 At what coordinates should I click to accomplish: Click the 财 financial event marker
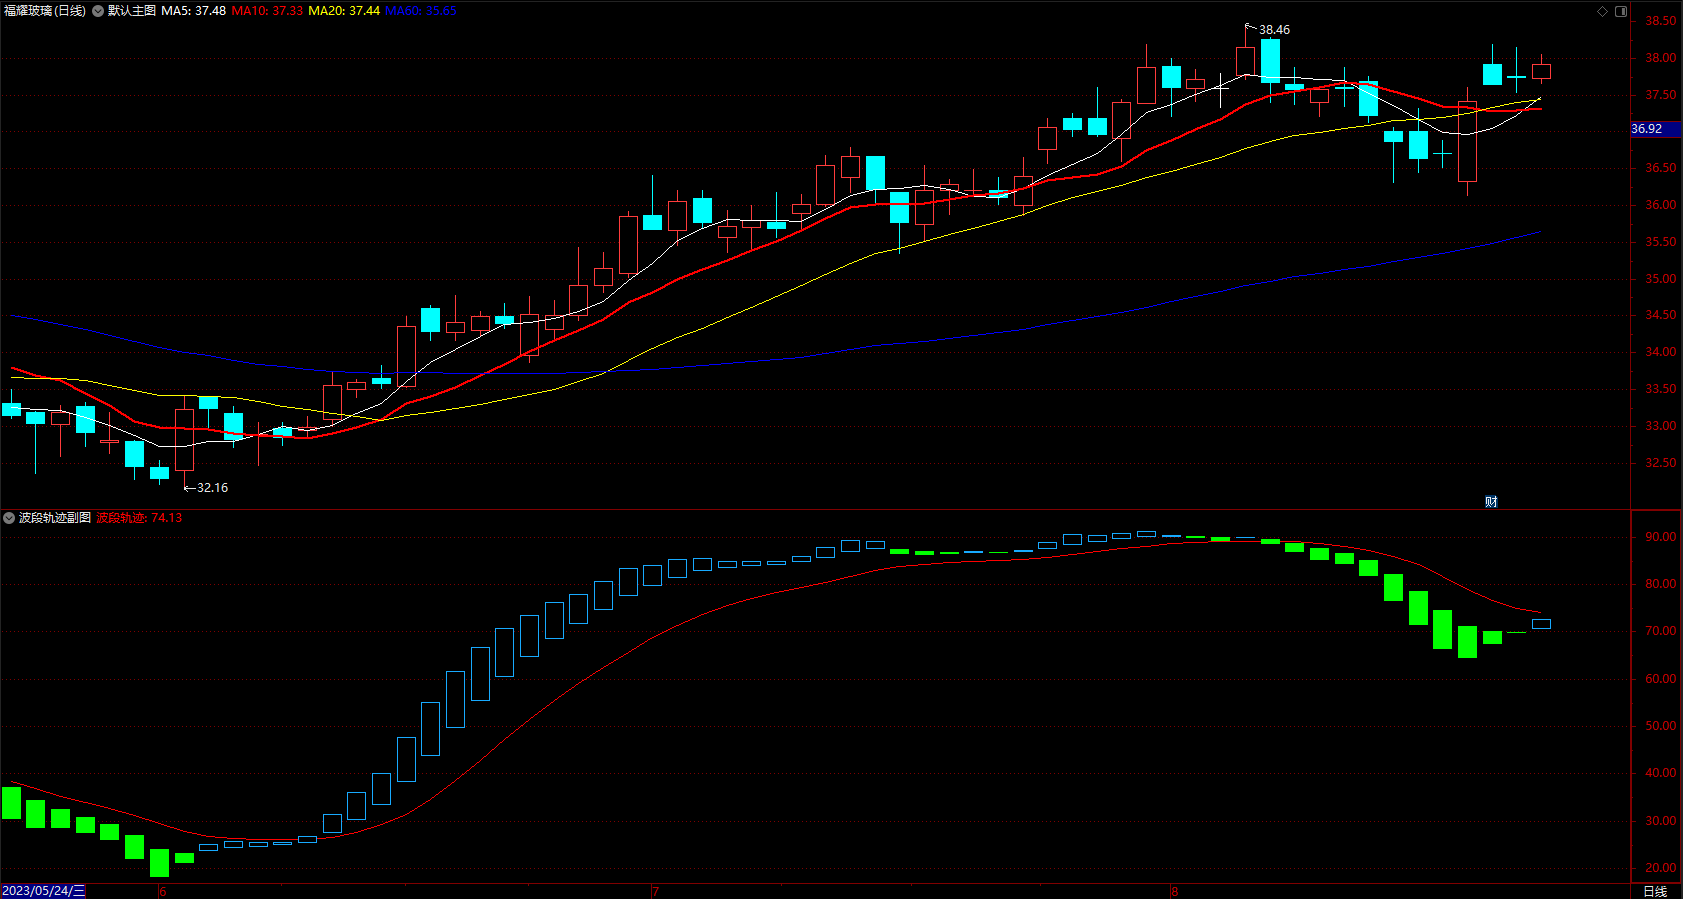point(1491,502)
